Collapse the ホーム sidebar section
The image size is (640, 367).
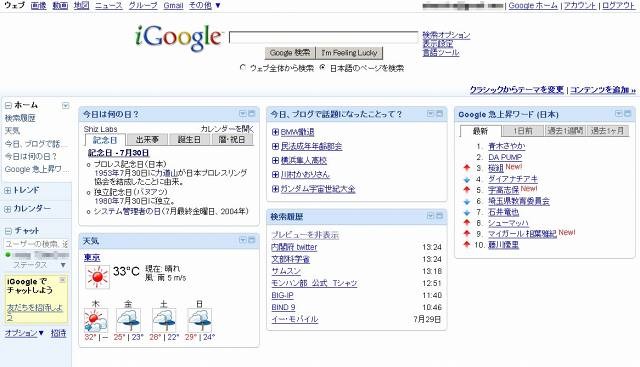(8, 105)
